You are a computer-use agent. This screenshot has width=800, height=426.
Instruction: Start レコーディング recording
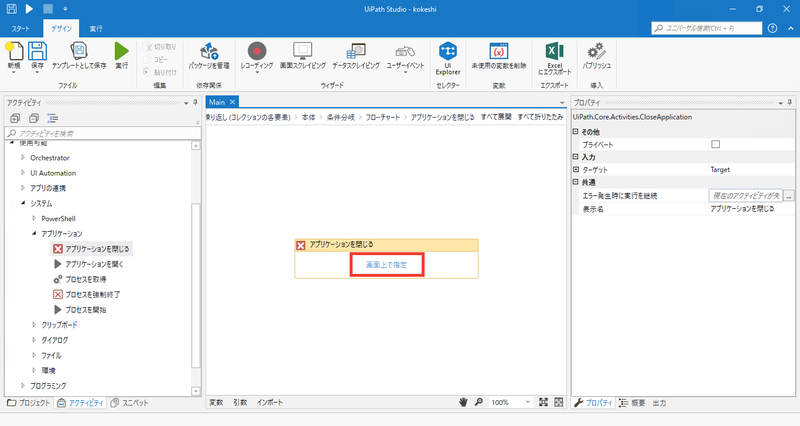coord(257,56)
